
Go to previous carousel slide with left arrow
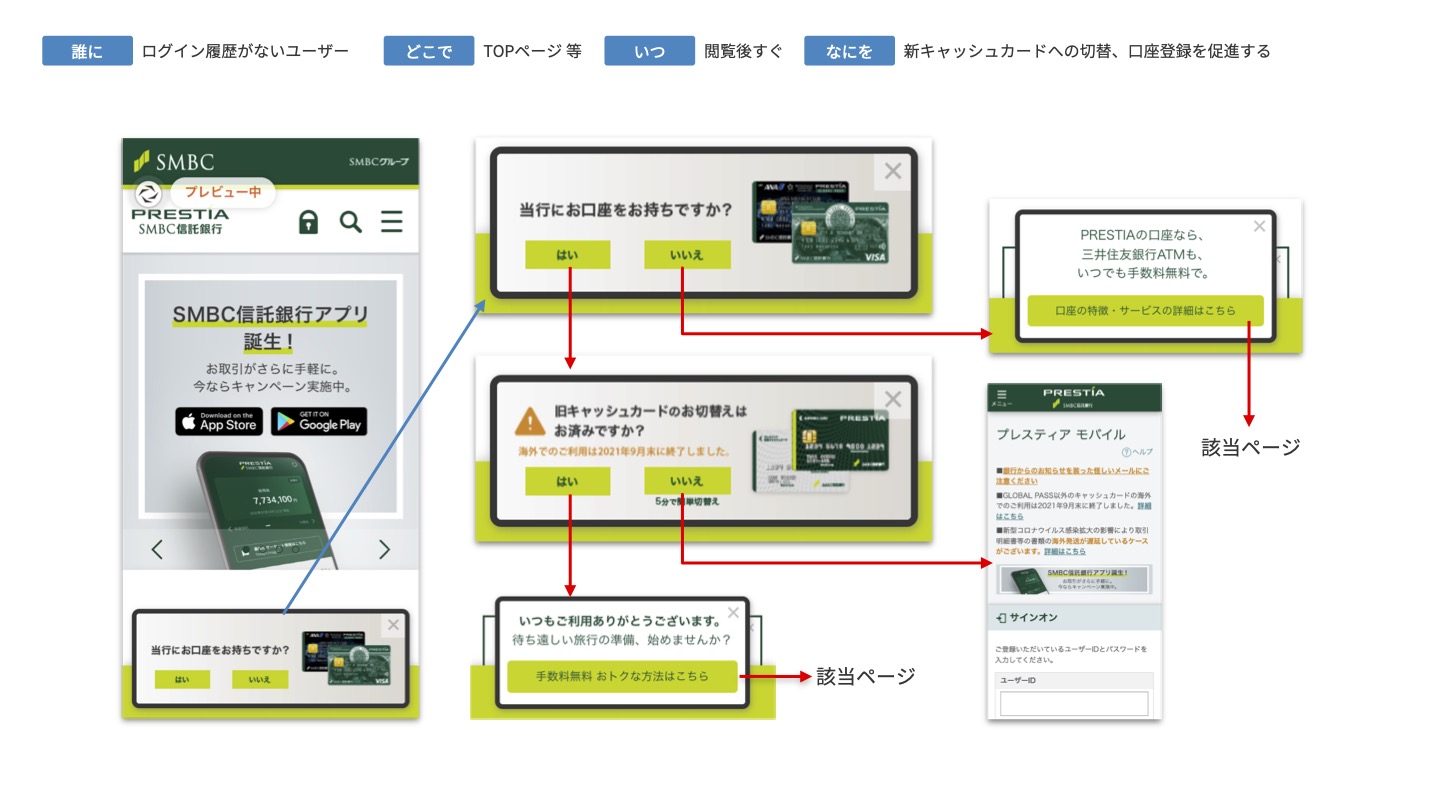point(157,549)
